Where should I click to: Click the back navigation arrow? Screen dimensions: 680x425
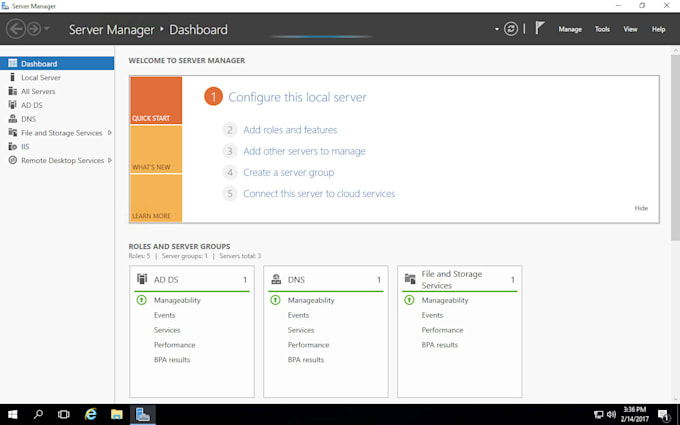coord(16,29)
